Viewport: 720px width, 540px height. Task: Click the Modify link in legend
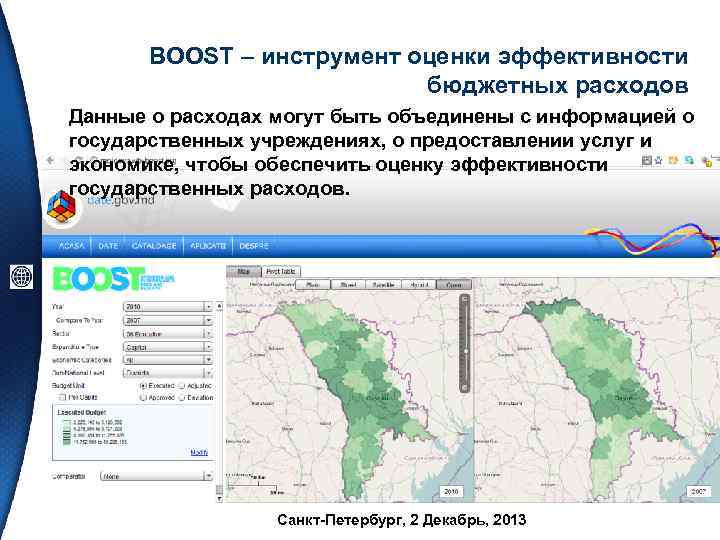(199, 452)
